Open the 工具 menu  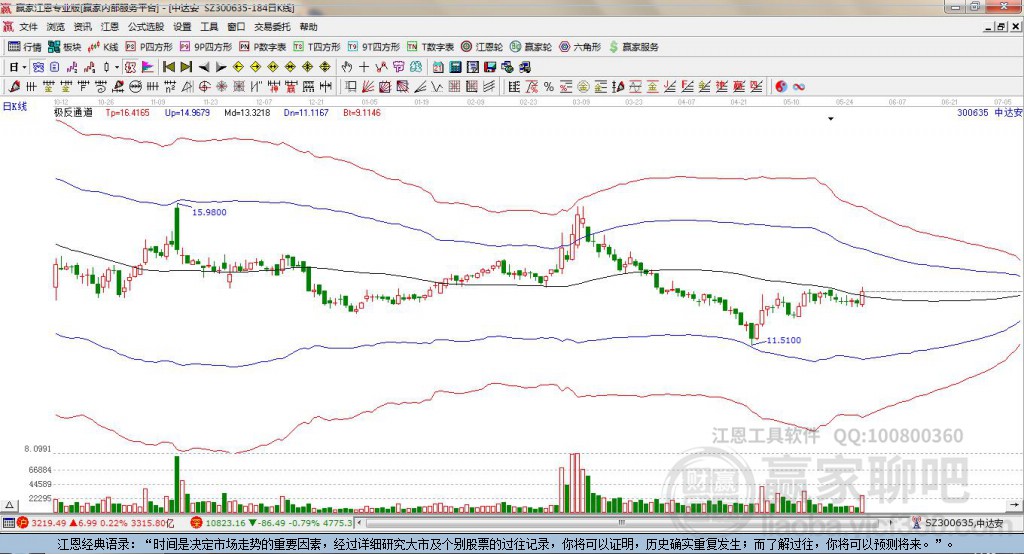[x=209, y=27]
